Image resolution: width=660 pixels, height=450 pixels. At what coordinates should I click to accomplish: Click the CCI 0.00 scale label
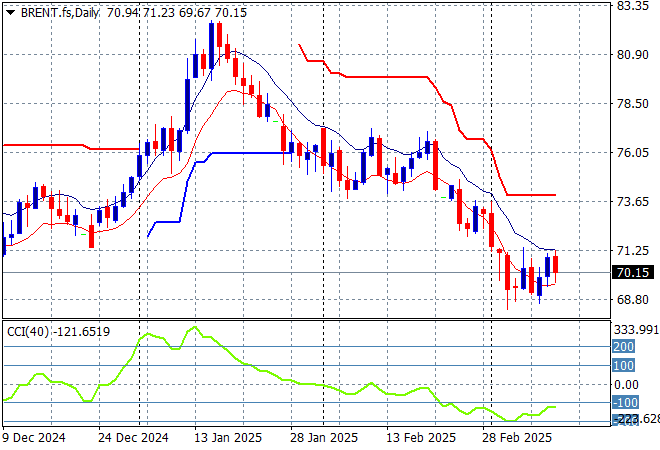627,384
